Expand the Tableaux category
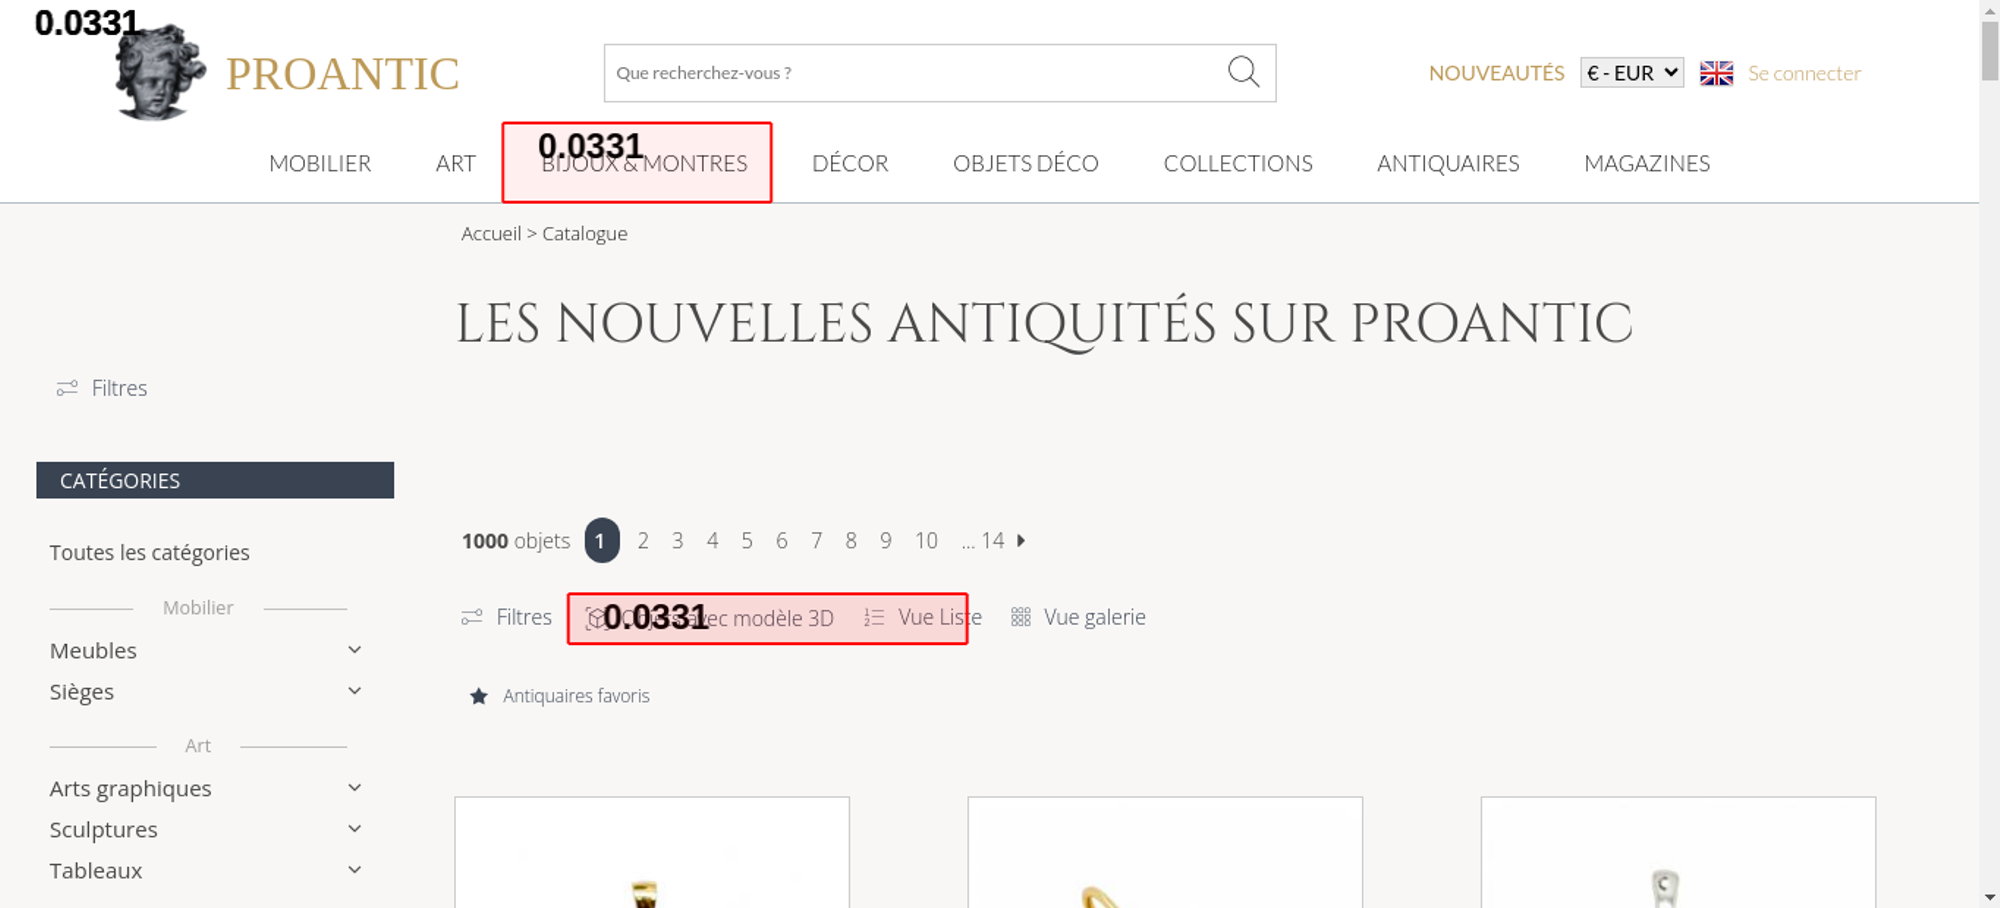Viewport: 2000px width, 908px height. (x=354, y=870)
